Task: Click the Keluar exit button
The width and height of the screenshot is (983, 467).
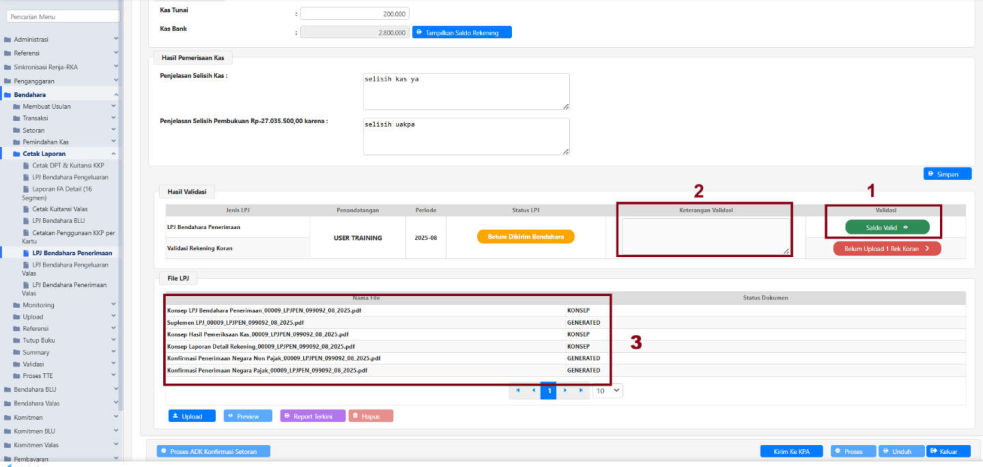Action: (948, 451)
